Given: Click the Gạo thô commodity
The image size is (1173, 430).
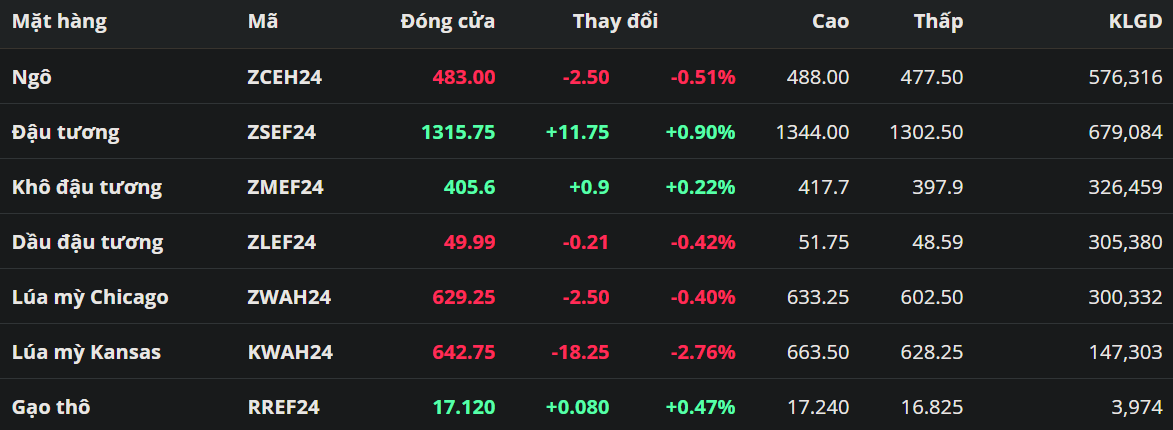Looking at the screenshot, I should (x=52, y=407).
